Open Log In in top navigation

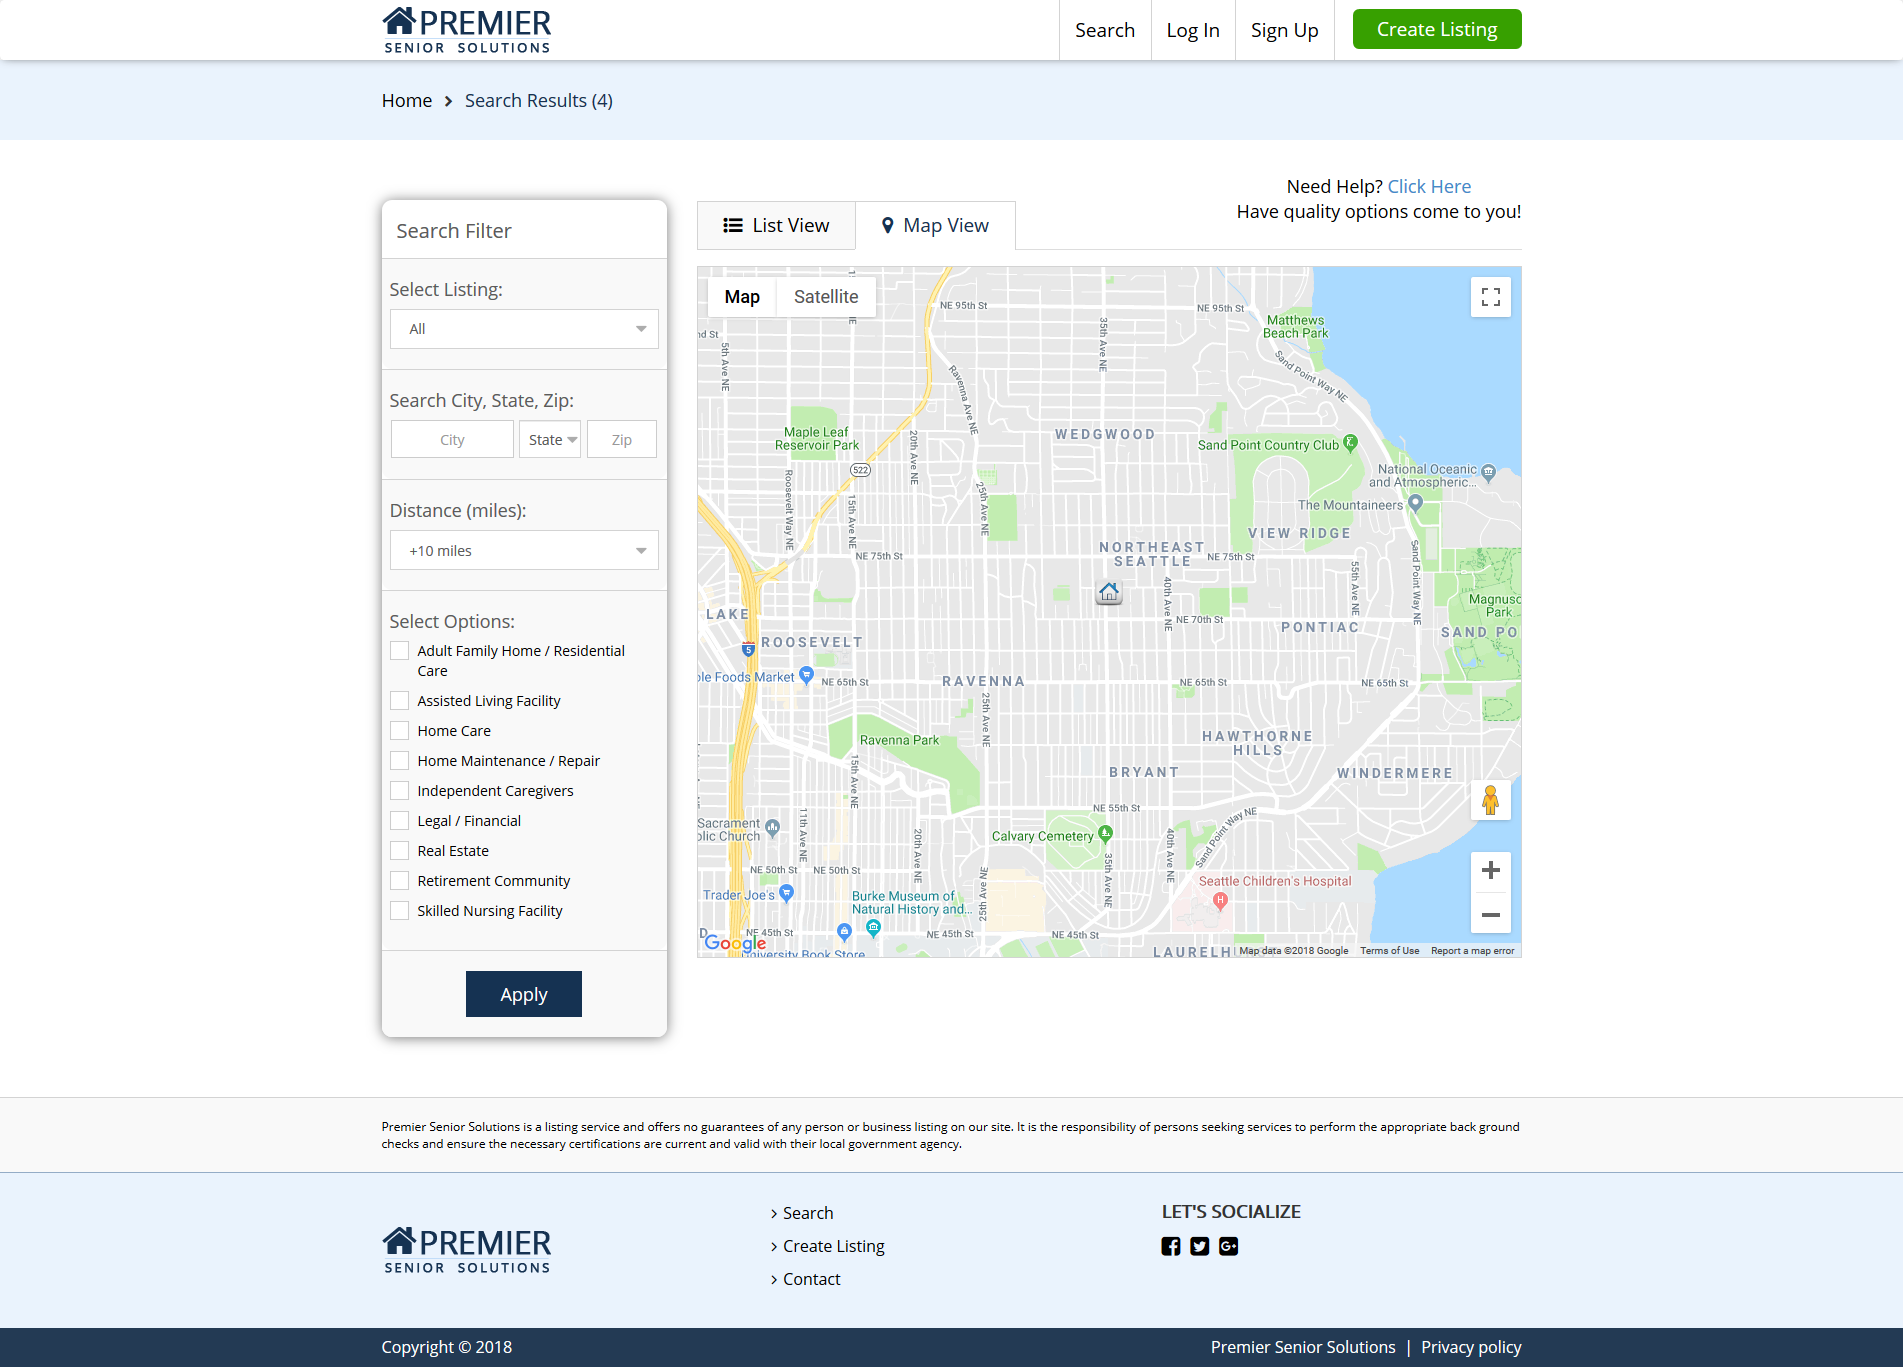click(1193, 30)
